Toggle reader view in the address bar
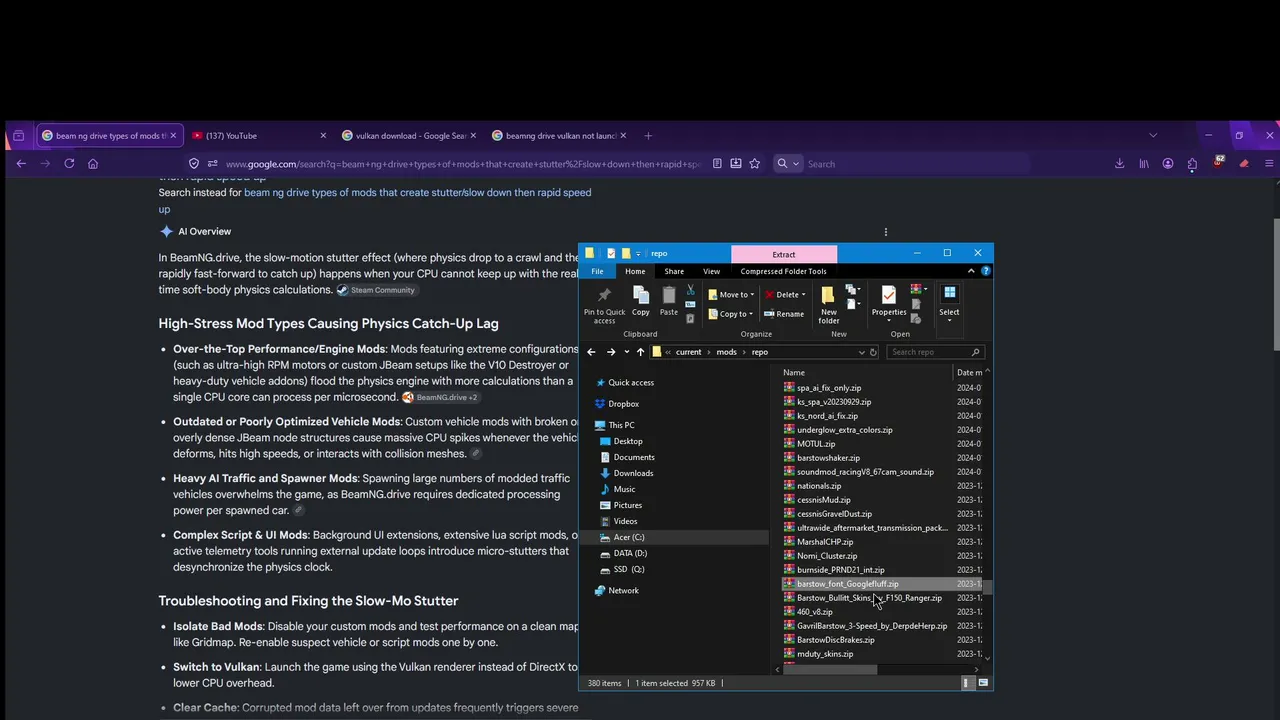This screenshot has height=720, width=1280. 717,164
